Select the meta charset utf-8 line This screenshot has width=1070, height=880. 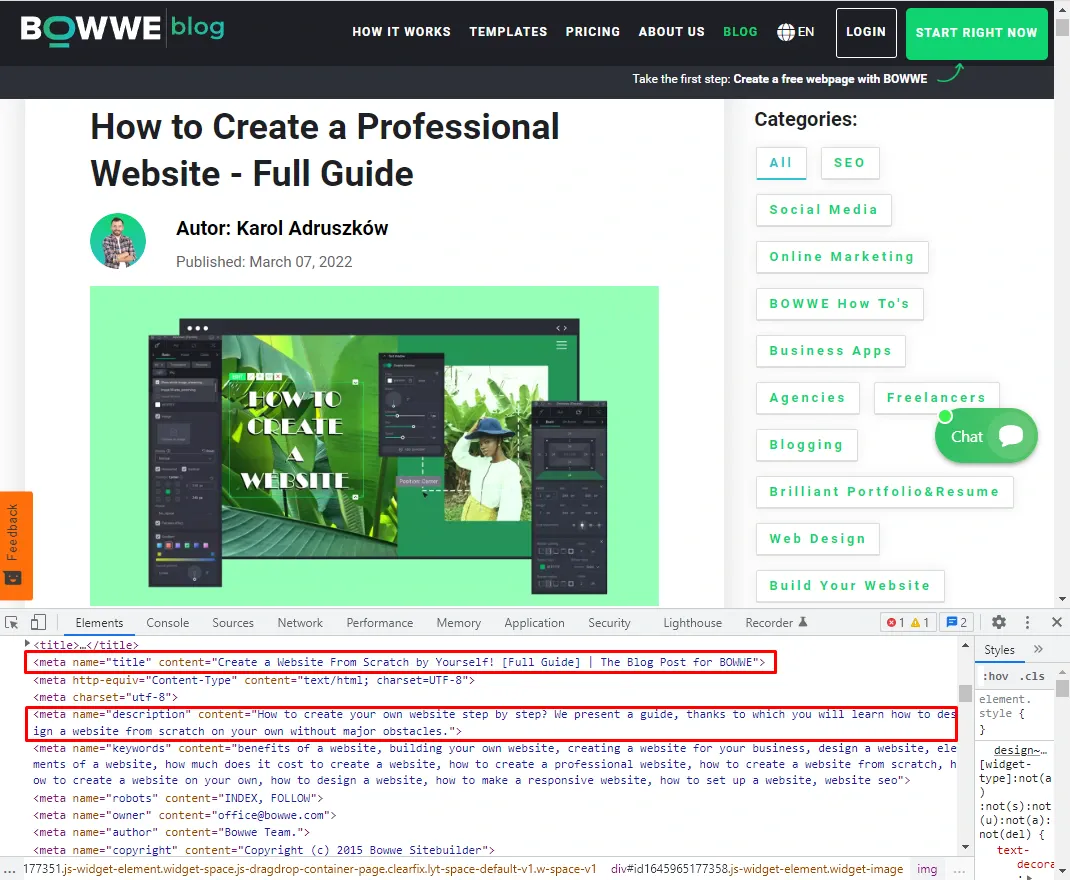click(x=105, y=697)
